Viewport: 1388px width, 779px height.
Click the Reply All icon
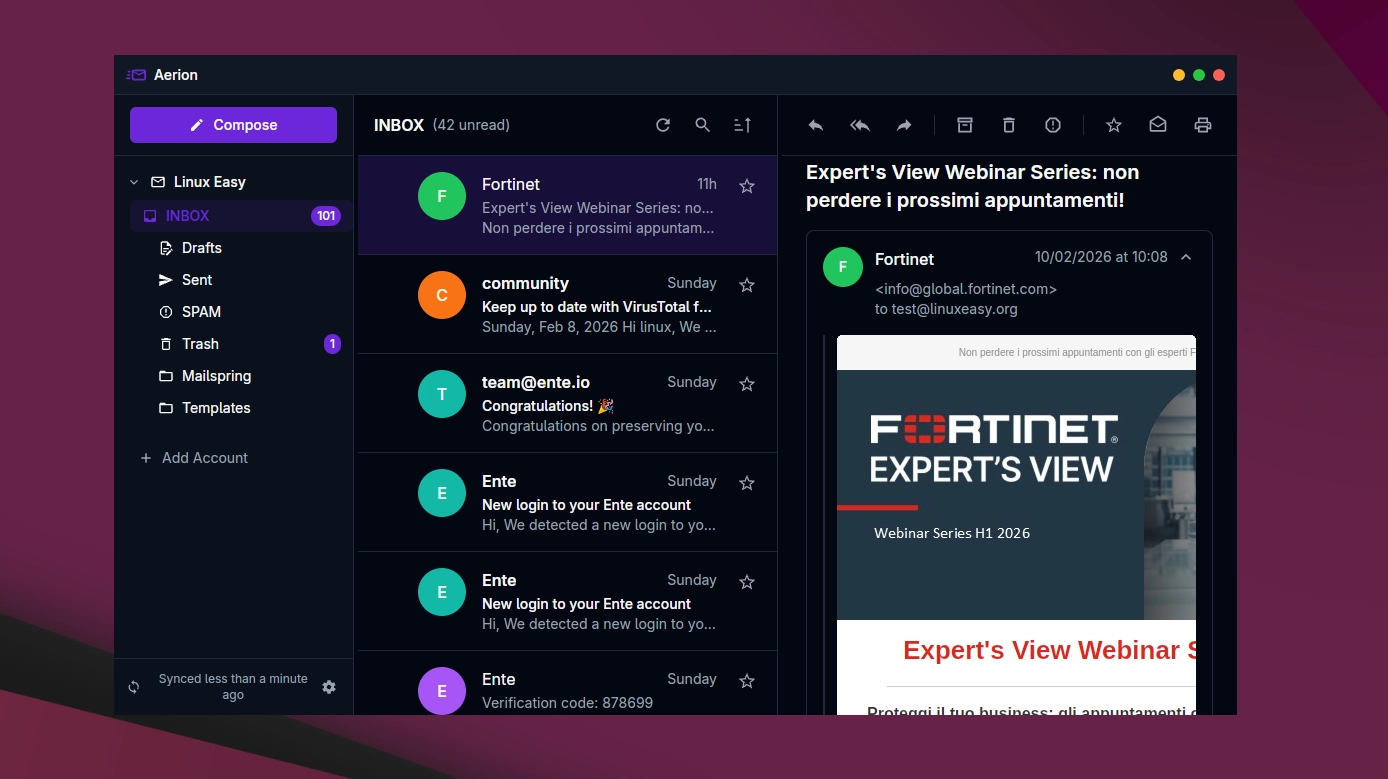[x=859, y=125]
